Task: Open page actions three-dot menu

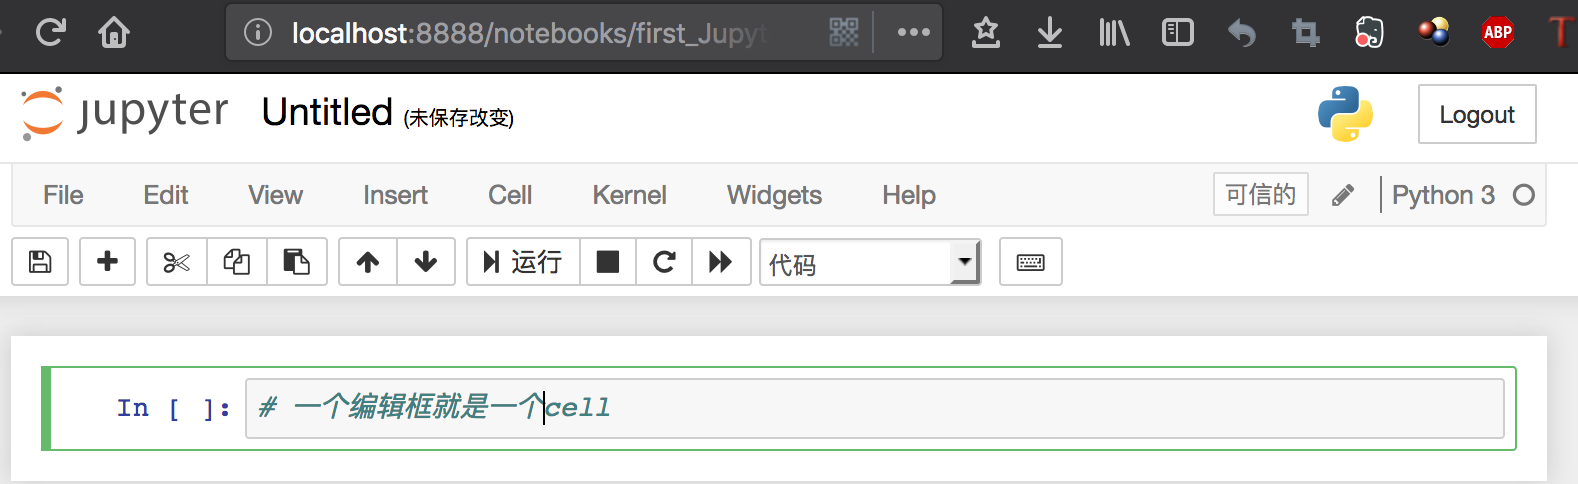Action: (914, 32)
